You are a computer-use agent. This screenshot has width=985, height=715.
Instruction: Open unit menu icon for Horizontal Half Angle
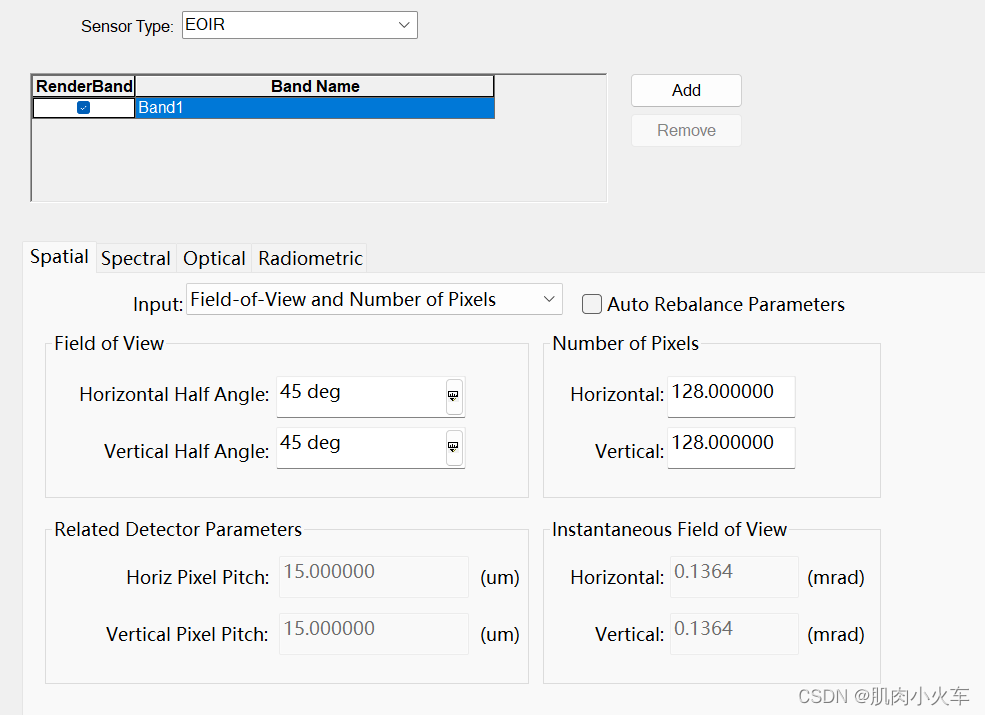tap(453, 396)
